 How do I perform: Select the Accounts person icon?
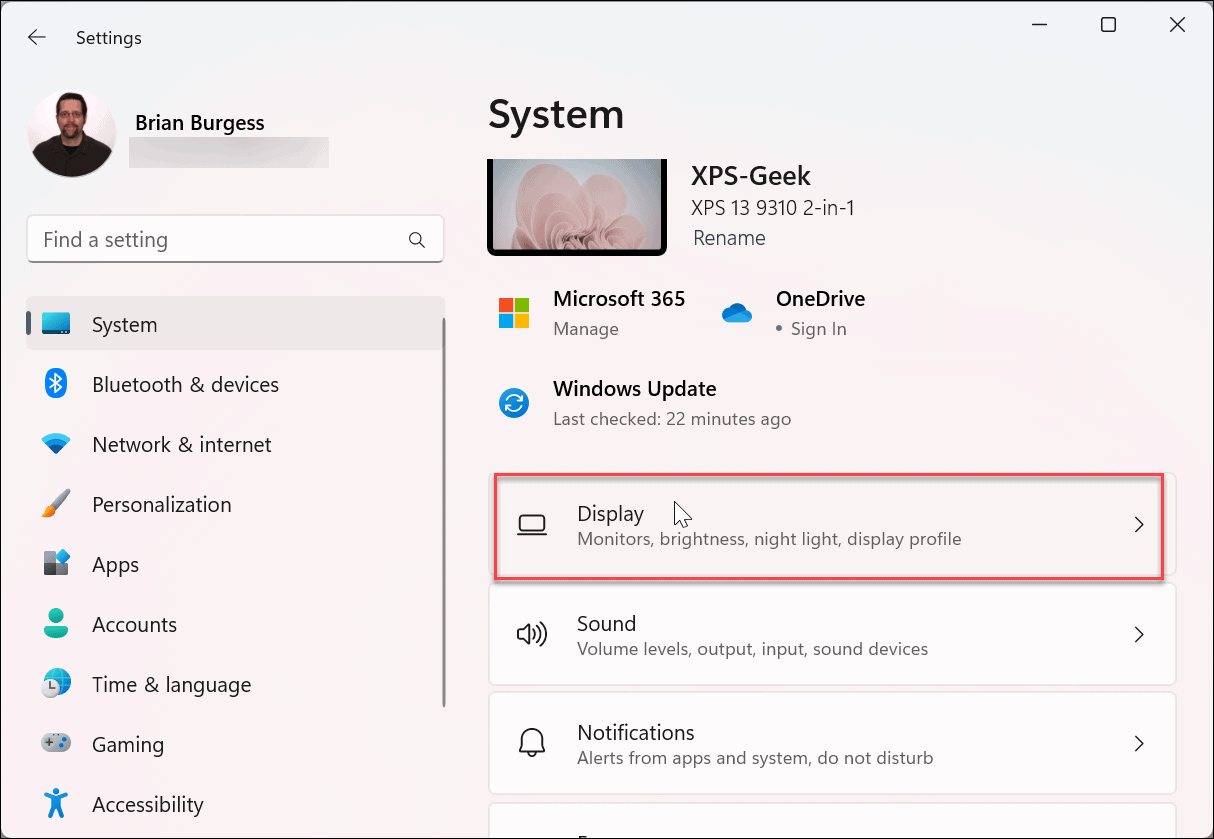tap(56, 623)
